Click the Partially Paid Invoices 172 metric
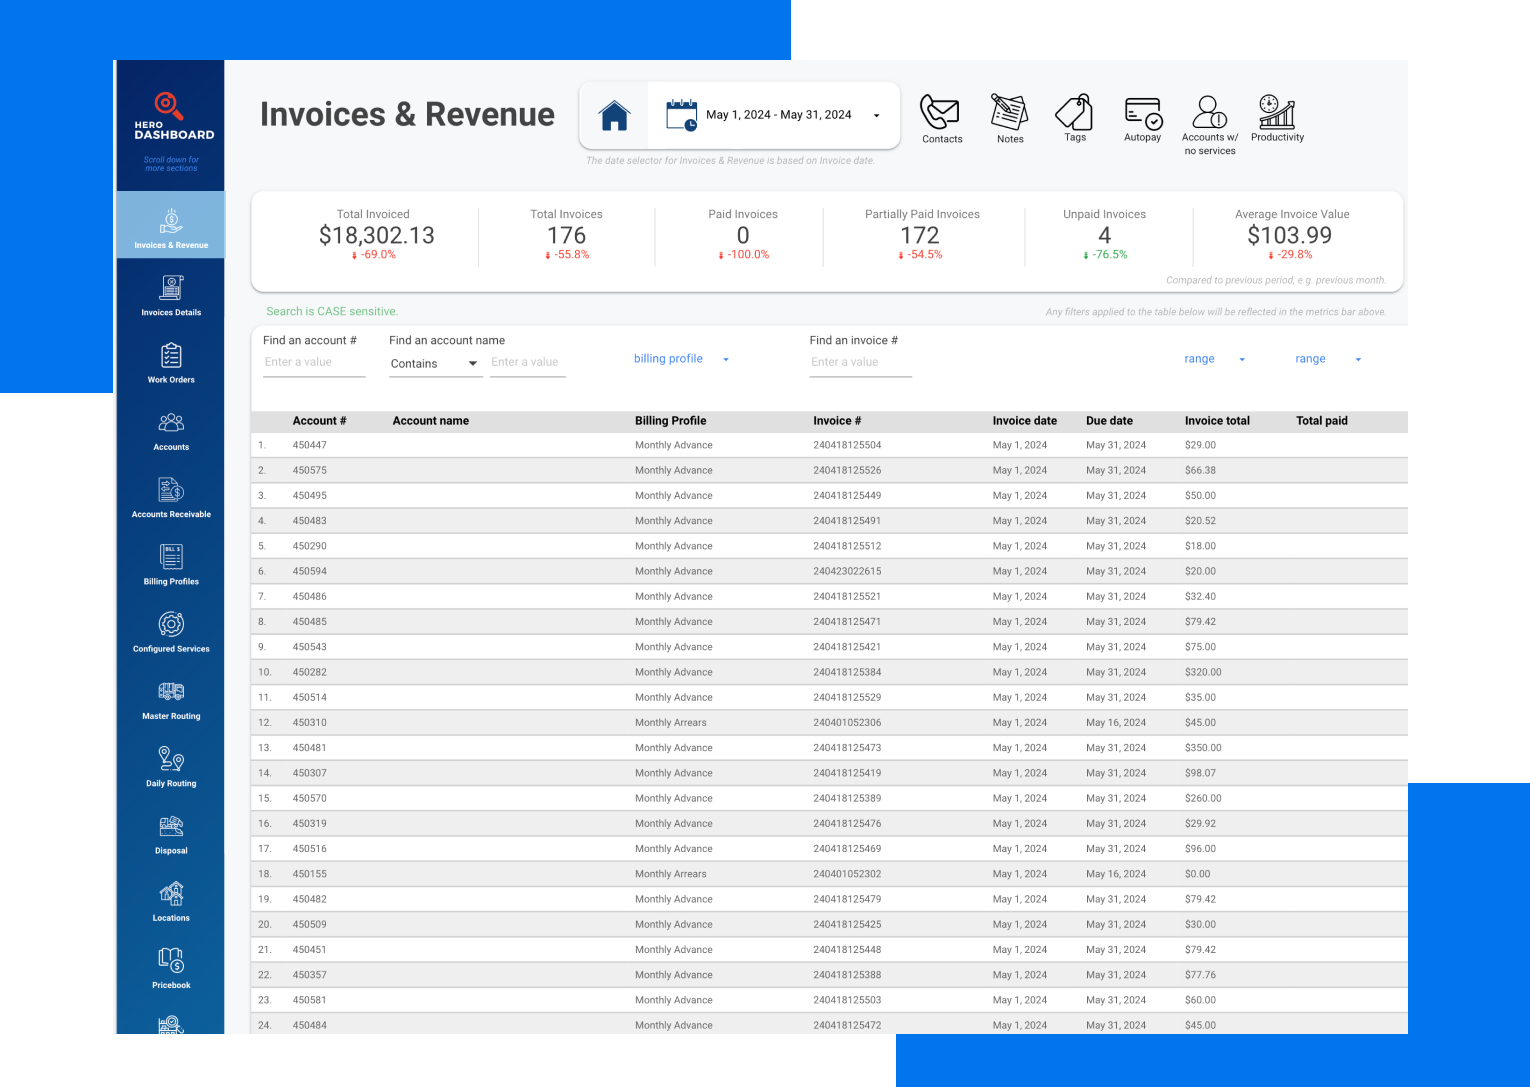The width and height of the screenshot is (1530, 1087). (x=921, y=236)
